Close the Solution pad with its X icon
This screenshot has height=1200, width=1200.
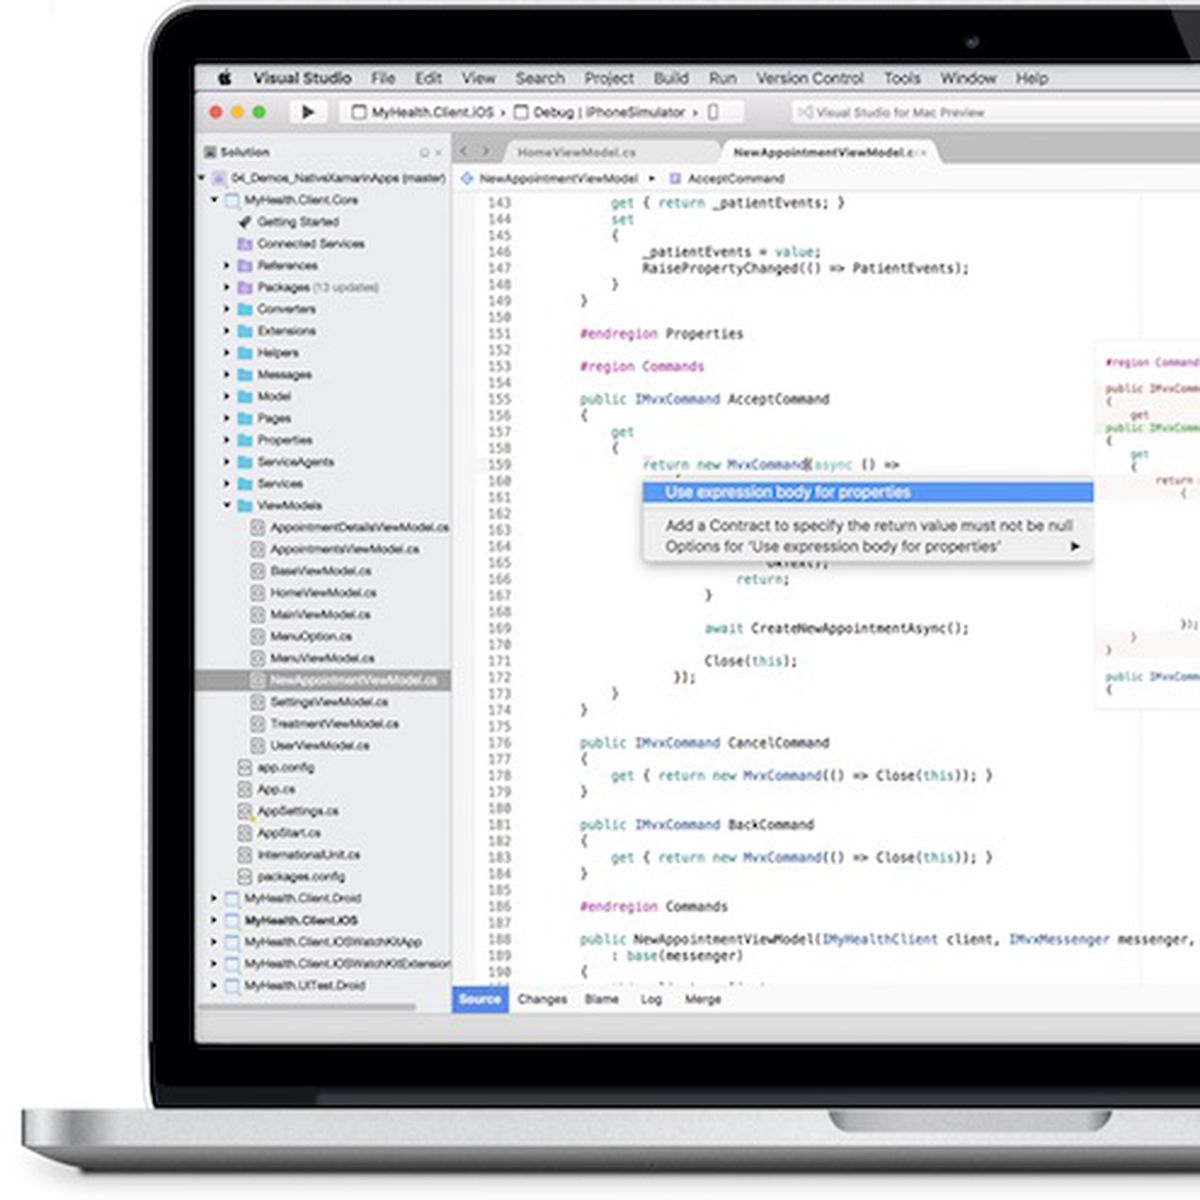click(x=438, y=153)
